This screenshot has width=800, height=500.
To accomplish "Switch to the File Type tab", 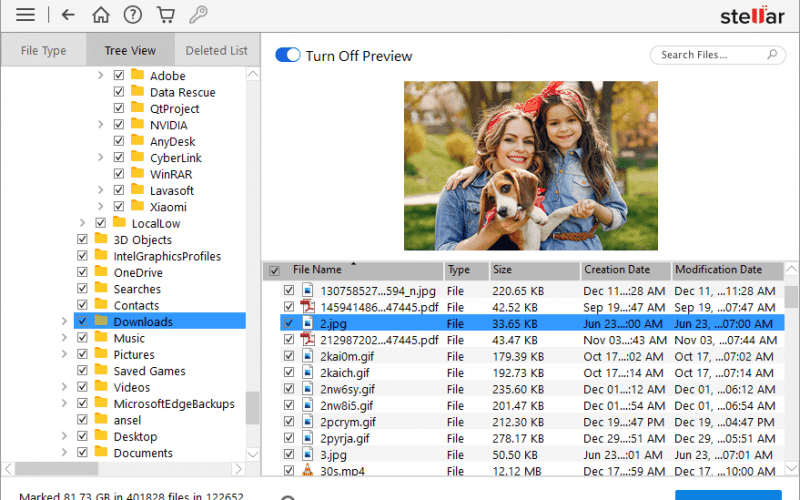I will [x=43, y=51].
